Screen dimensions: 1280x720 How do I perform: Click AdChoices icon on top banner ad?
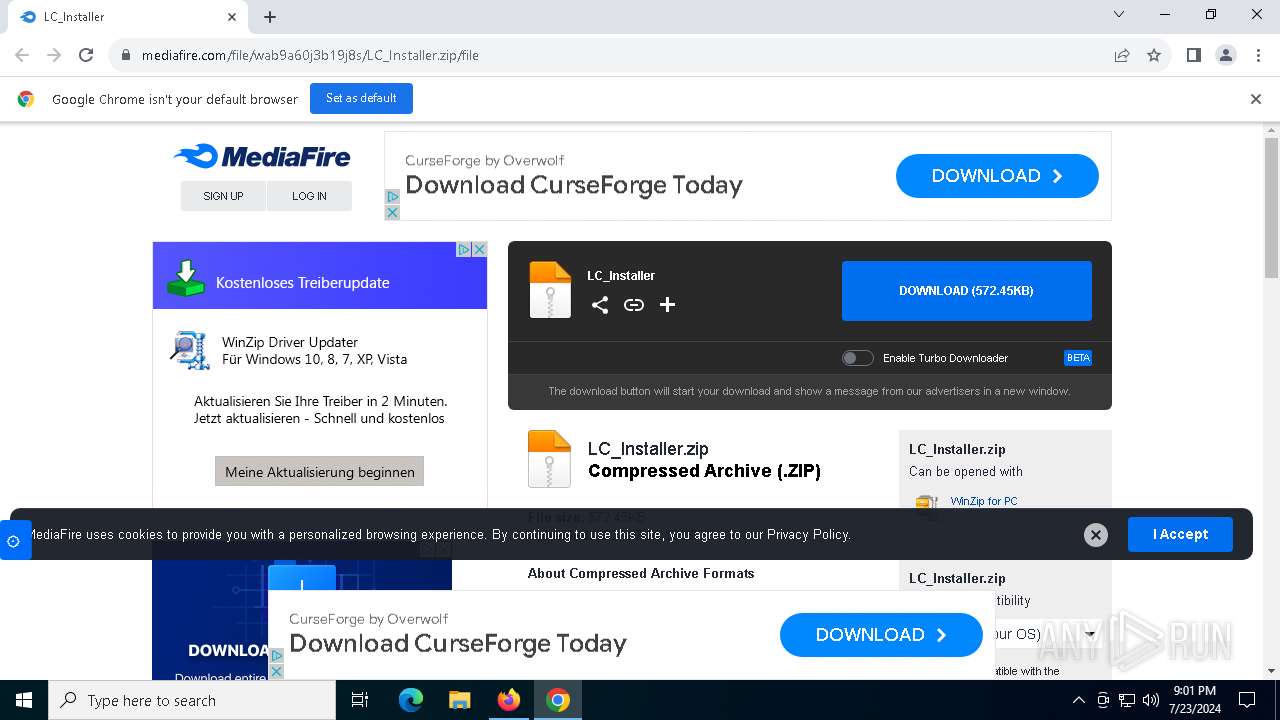coord(392,197)
